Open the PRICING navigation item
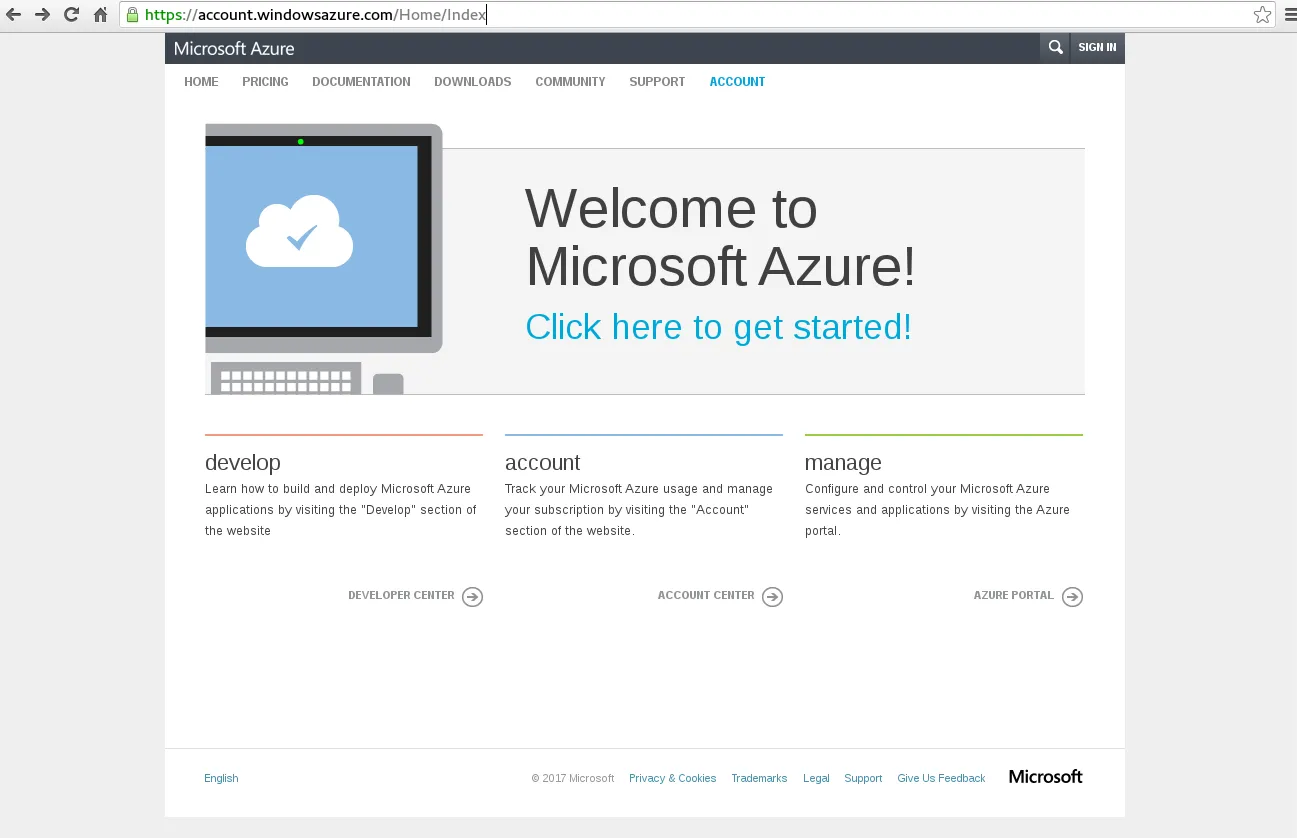This screenshot has width=1297, height=838. coord(265,82)
